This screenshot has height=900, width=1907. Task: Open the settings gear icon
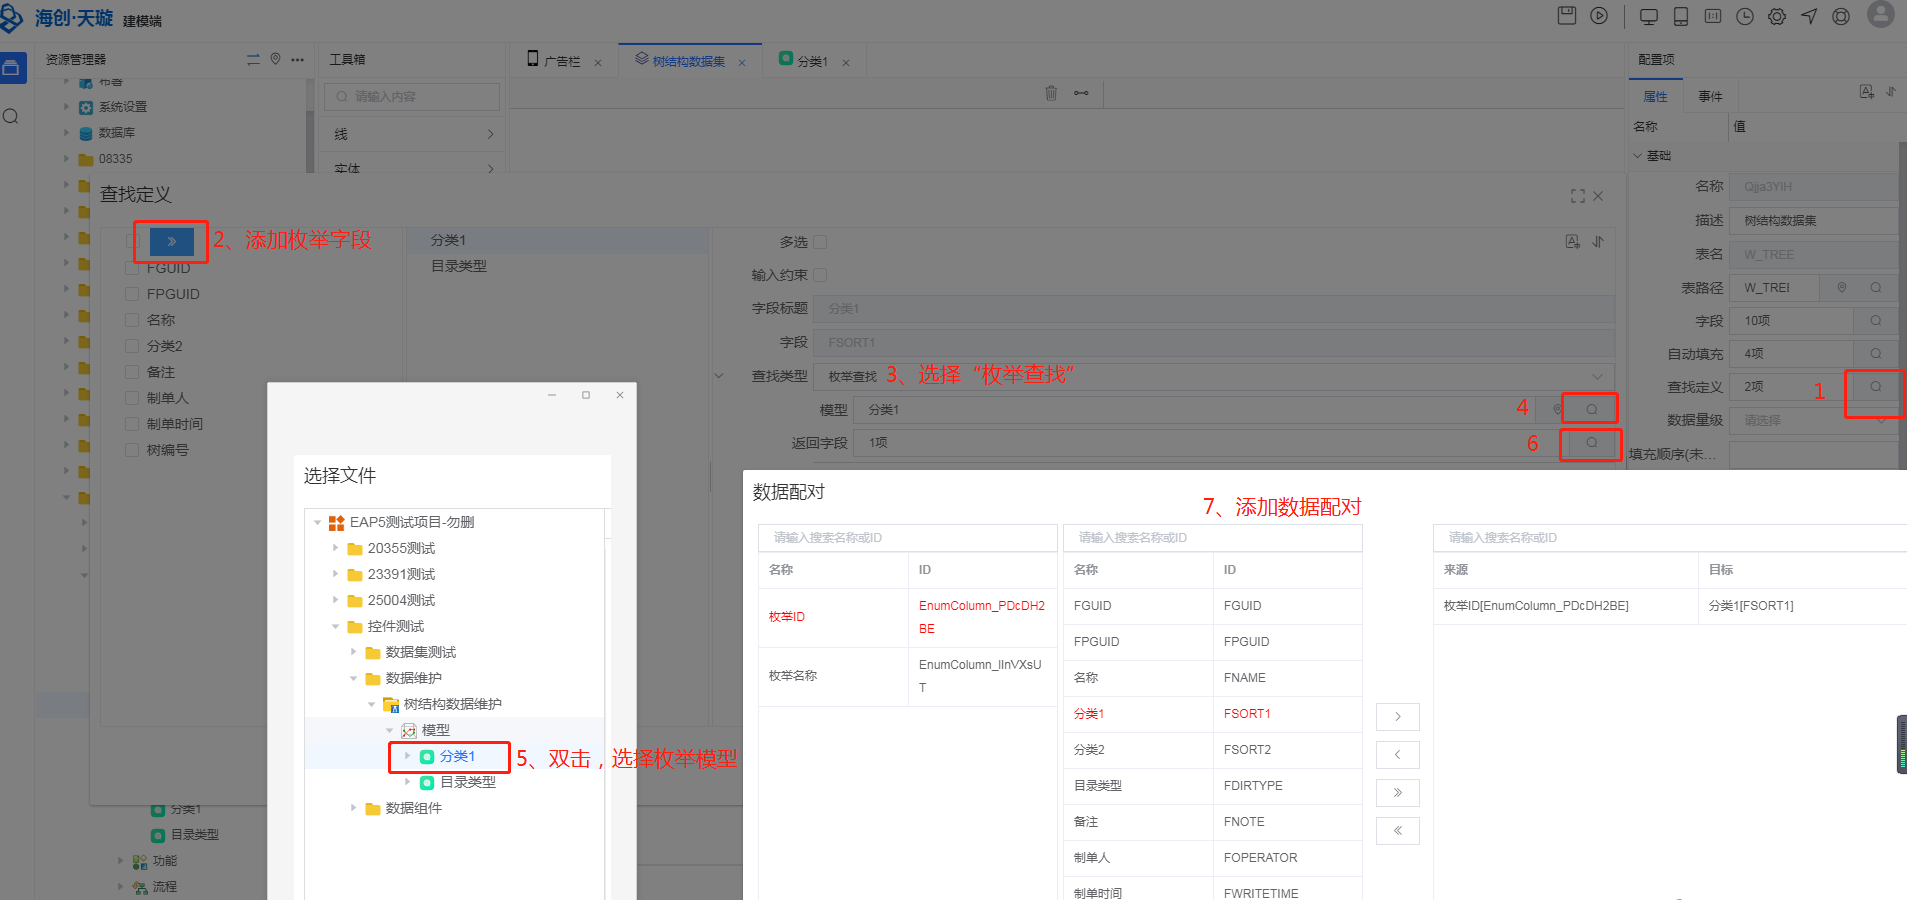point(1777,17)
